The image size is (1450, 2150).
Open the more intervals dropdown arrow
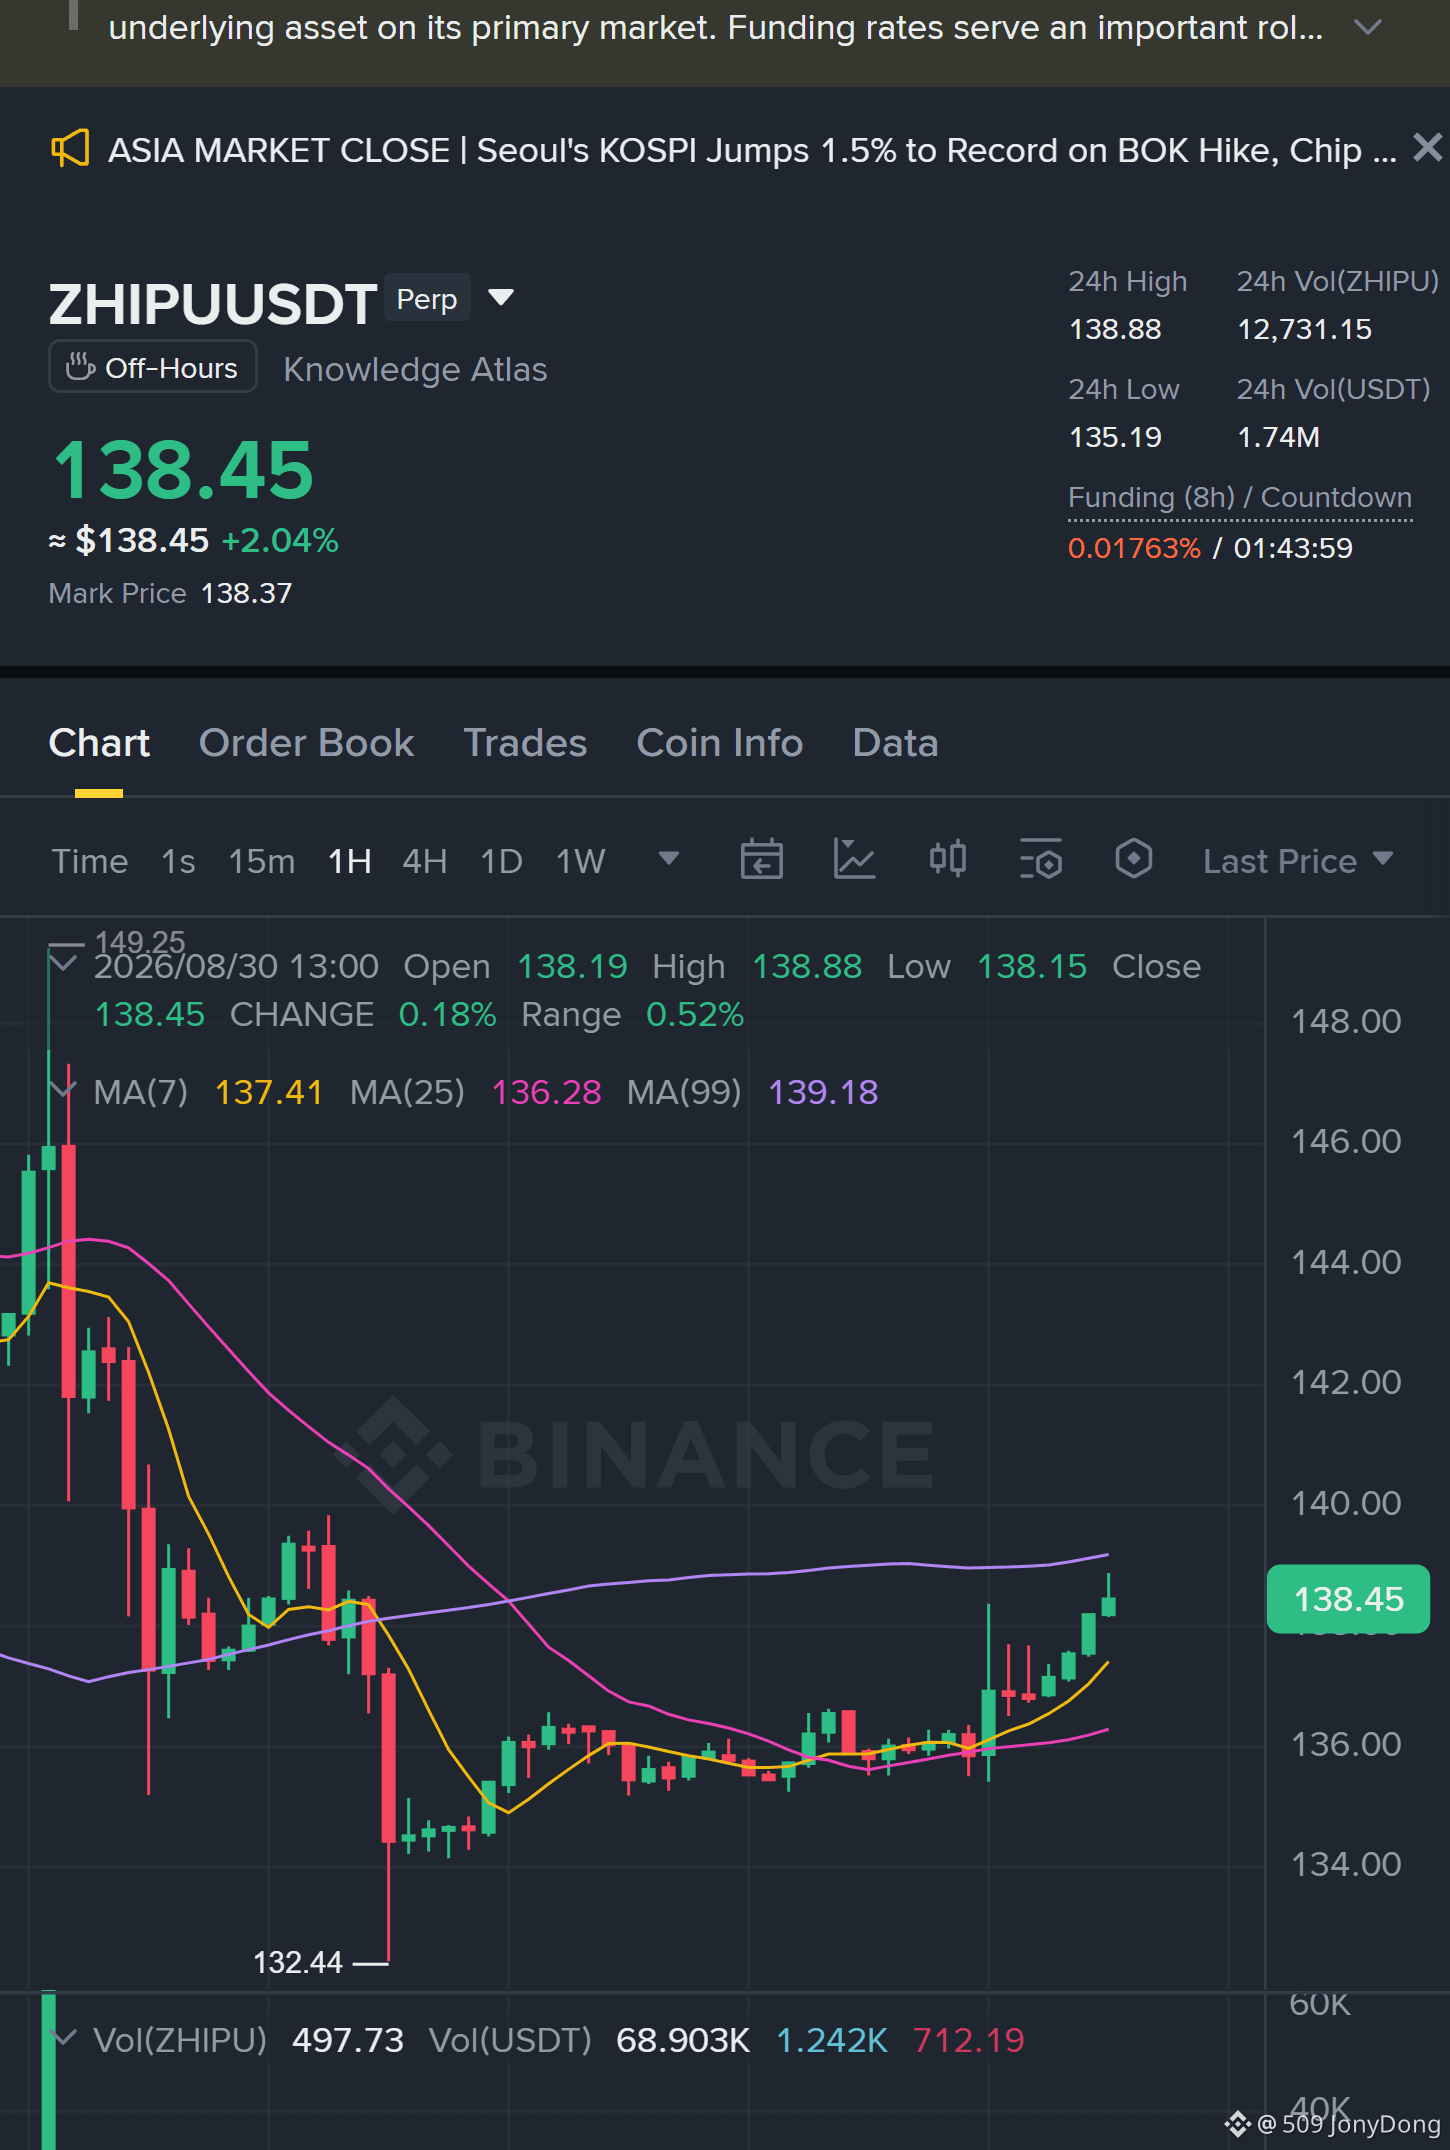coord(669,859)
